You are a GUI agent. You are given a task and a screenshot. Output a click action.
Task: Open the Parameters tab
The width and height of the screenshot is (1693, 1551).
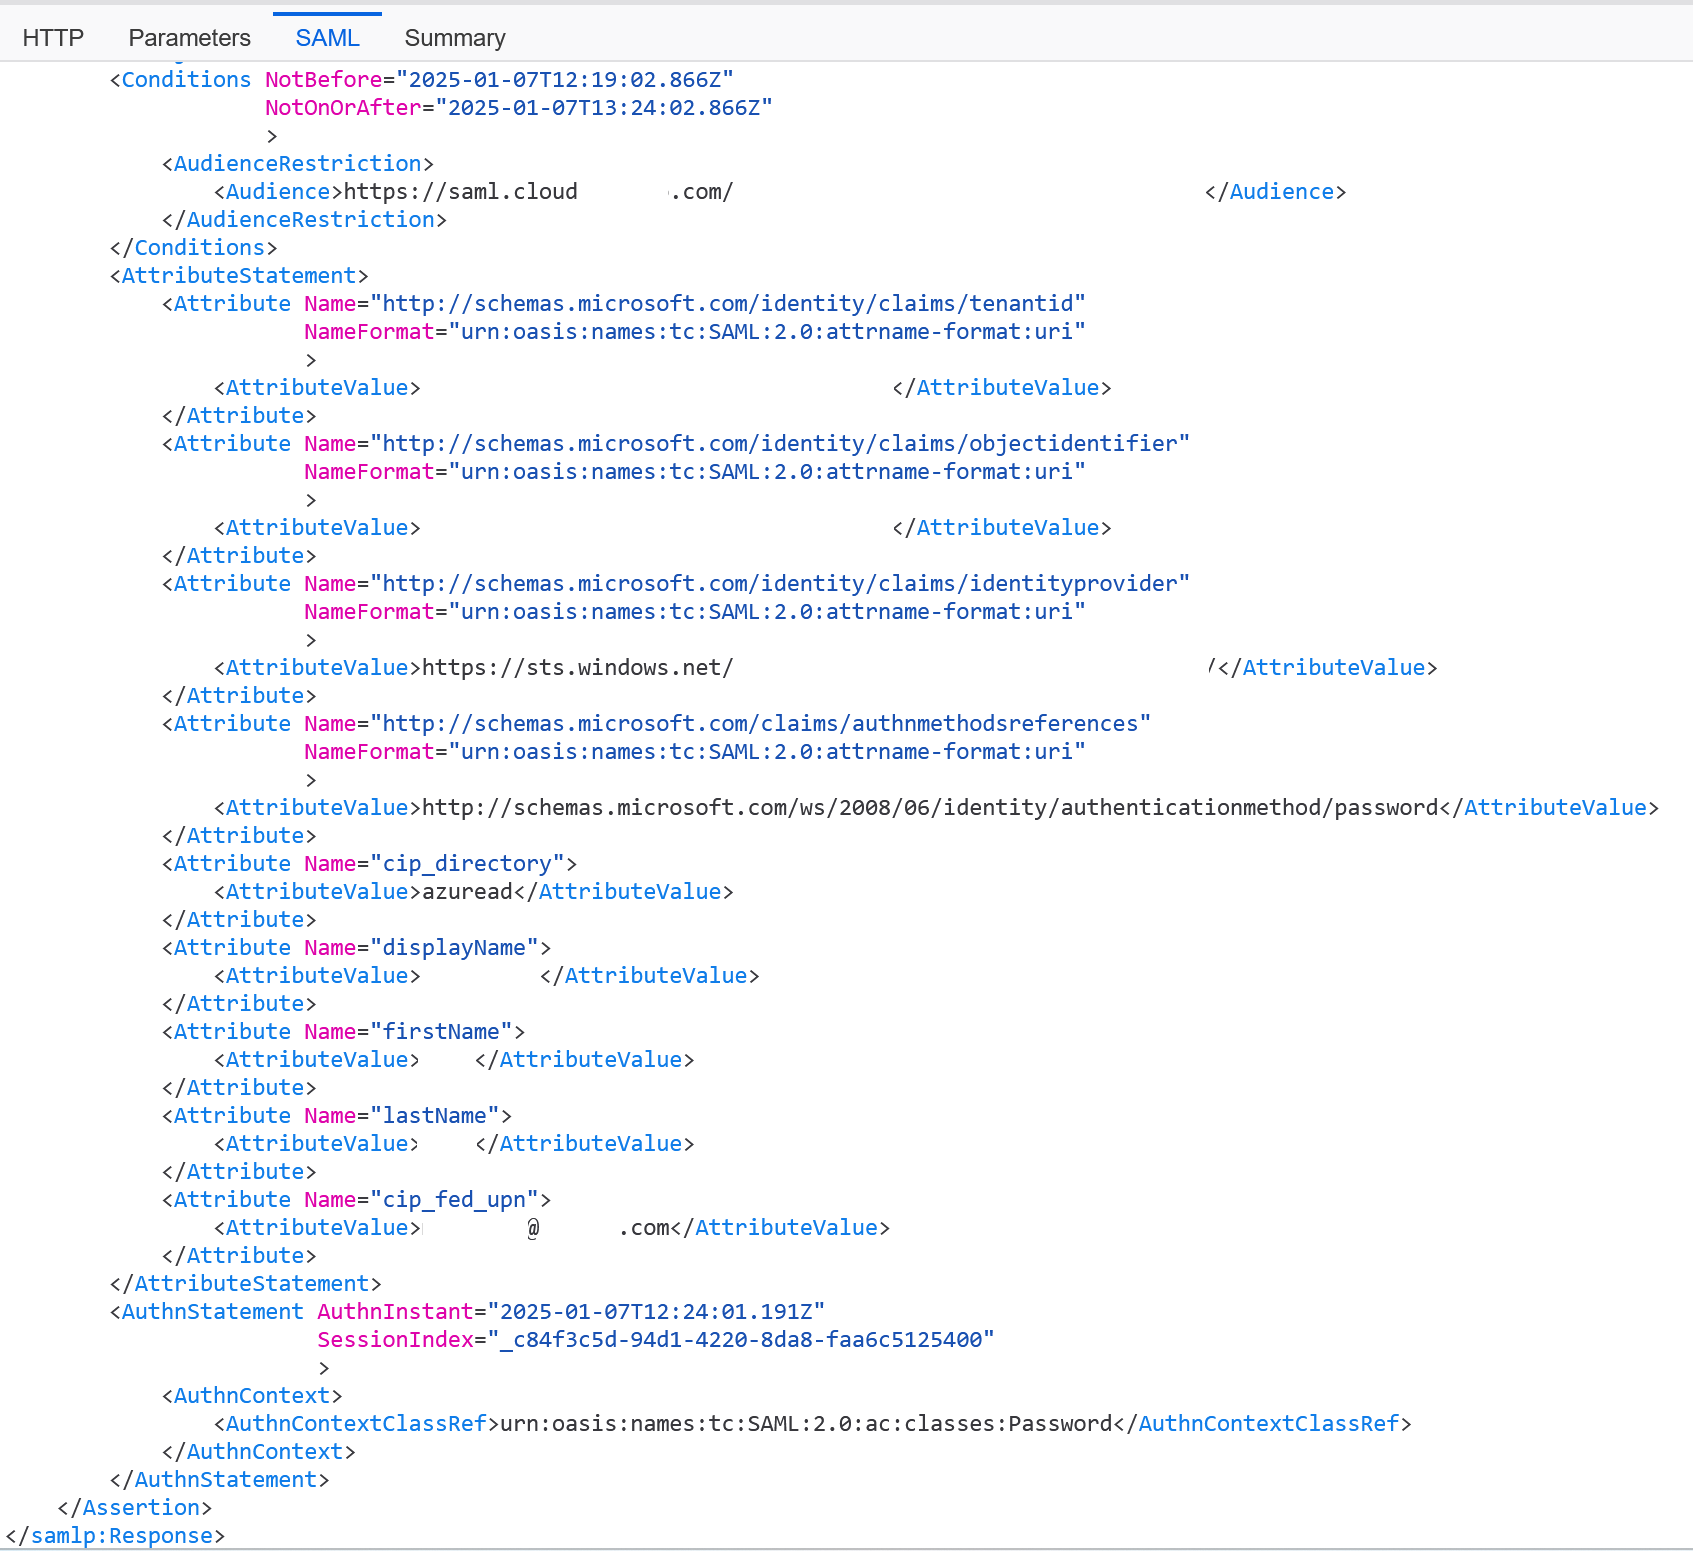pos(189,38)
